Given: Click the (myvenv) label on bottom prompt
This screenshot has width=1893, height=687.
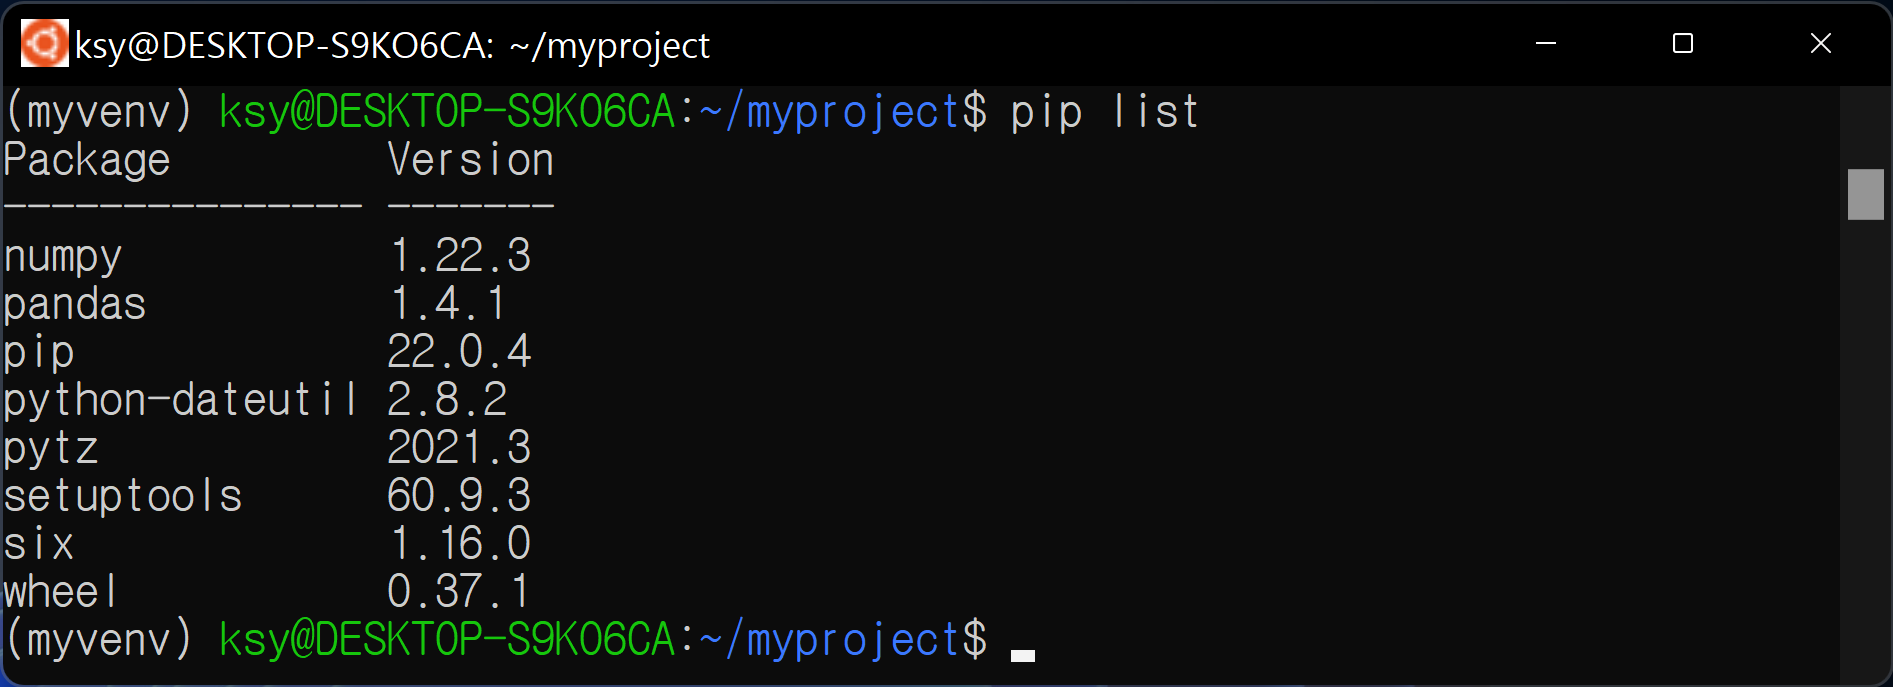Looking at the screenshot, I should tap(98, 639).
